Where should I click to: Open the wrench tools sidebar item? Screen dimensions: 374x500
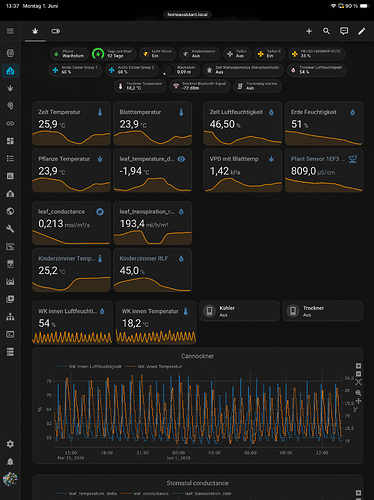tap(10, 229)
